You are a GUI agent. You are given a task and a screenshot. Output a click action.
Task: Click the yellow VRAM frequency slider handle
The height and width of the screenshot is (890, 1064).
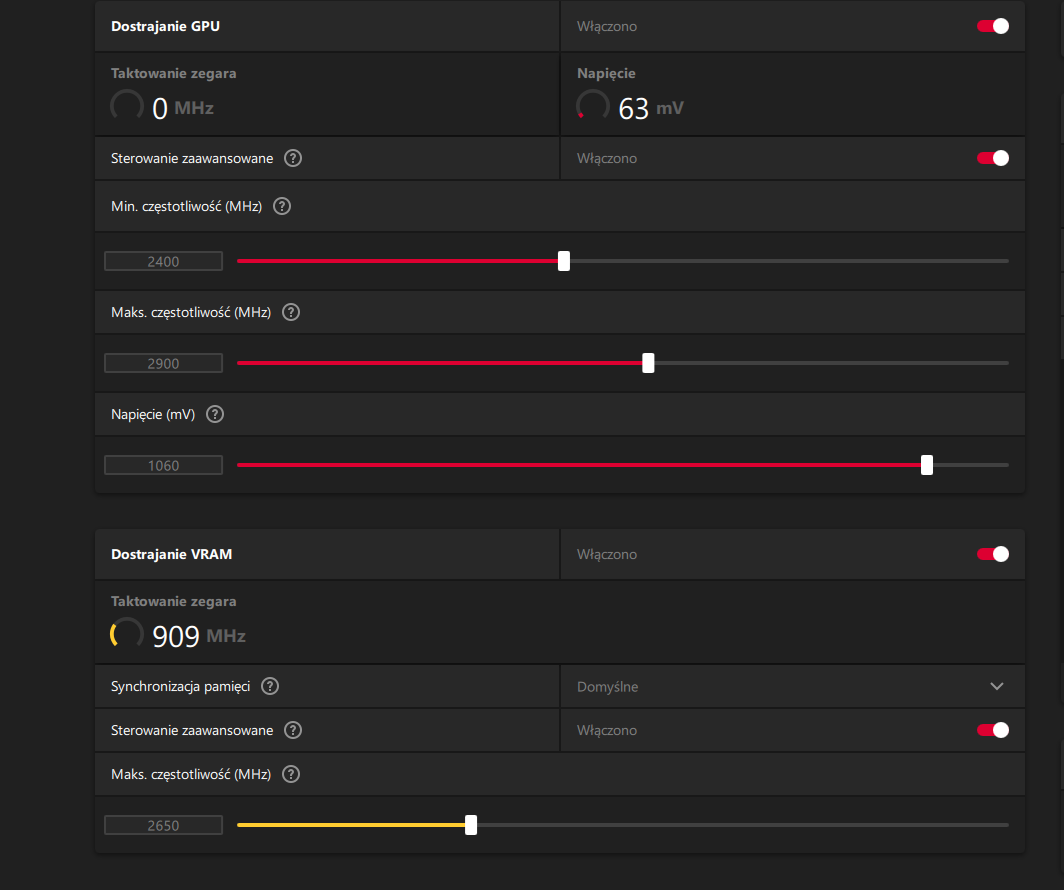click(471, 825)
